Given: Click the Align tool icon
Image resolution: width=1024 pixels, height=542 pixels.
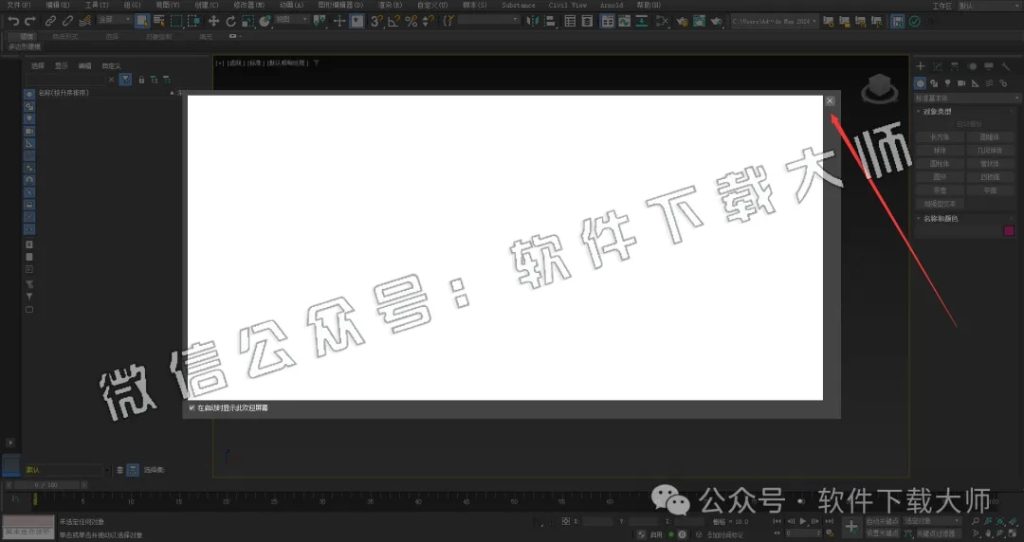Looking at the screenshot, I should [x=550, y=22].
